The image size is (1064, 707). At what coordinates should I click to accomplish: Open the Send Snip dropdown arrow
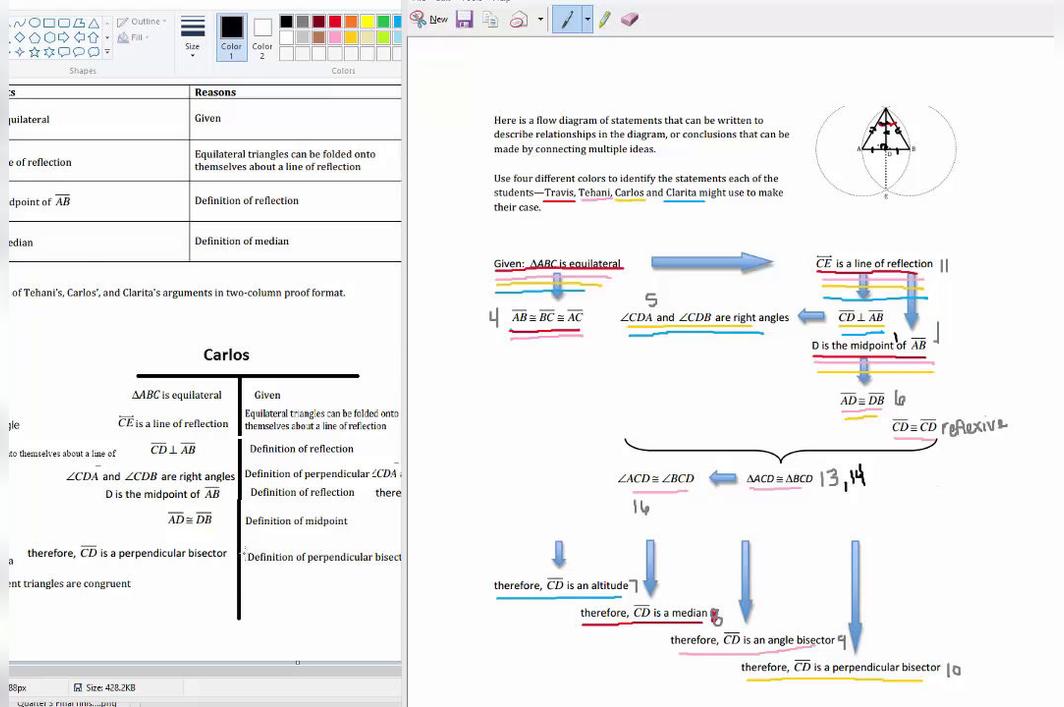coord(541,19)
